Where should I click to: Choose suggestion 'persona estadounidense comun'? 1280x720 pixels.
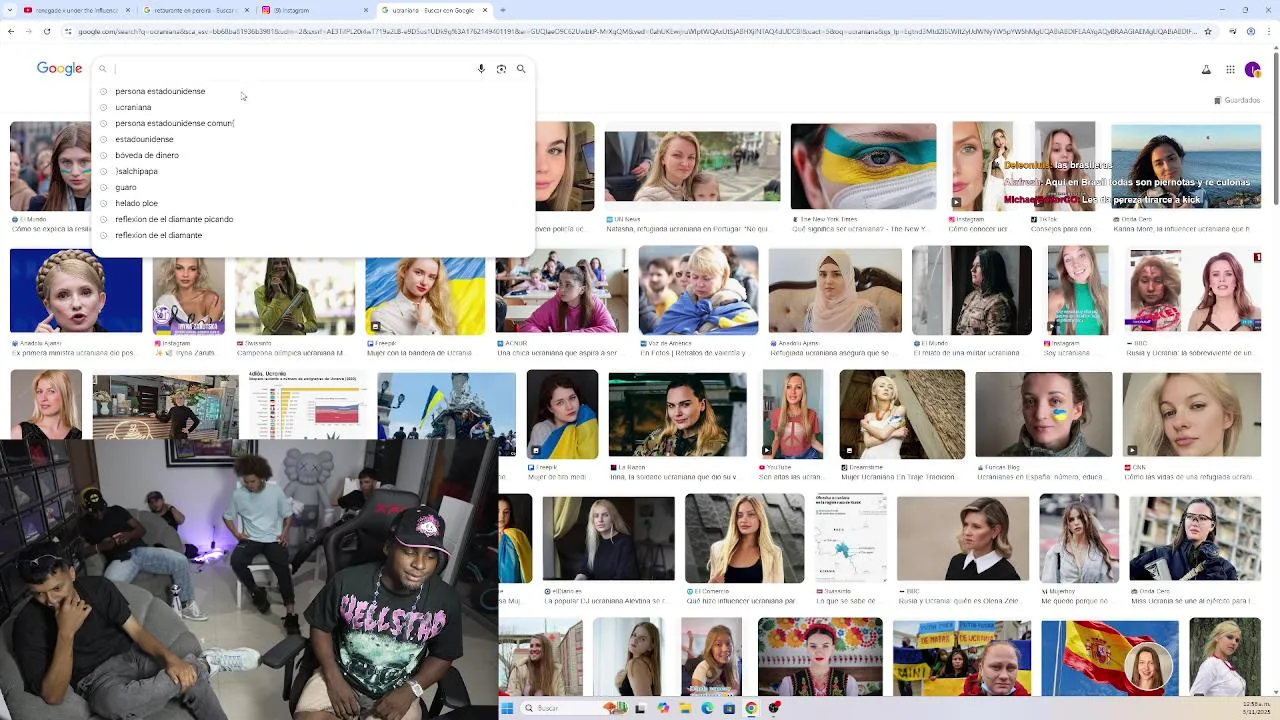pos(174,123)
